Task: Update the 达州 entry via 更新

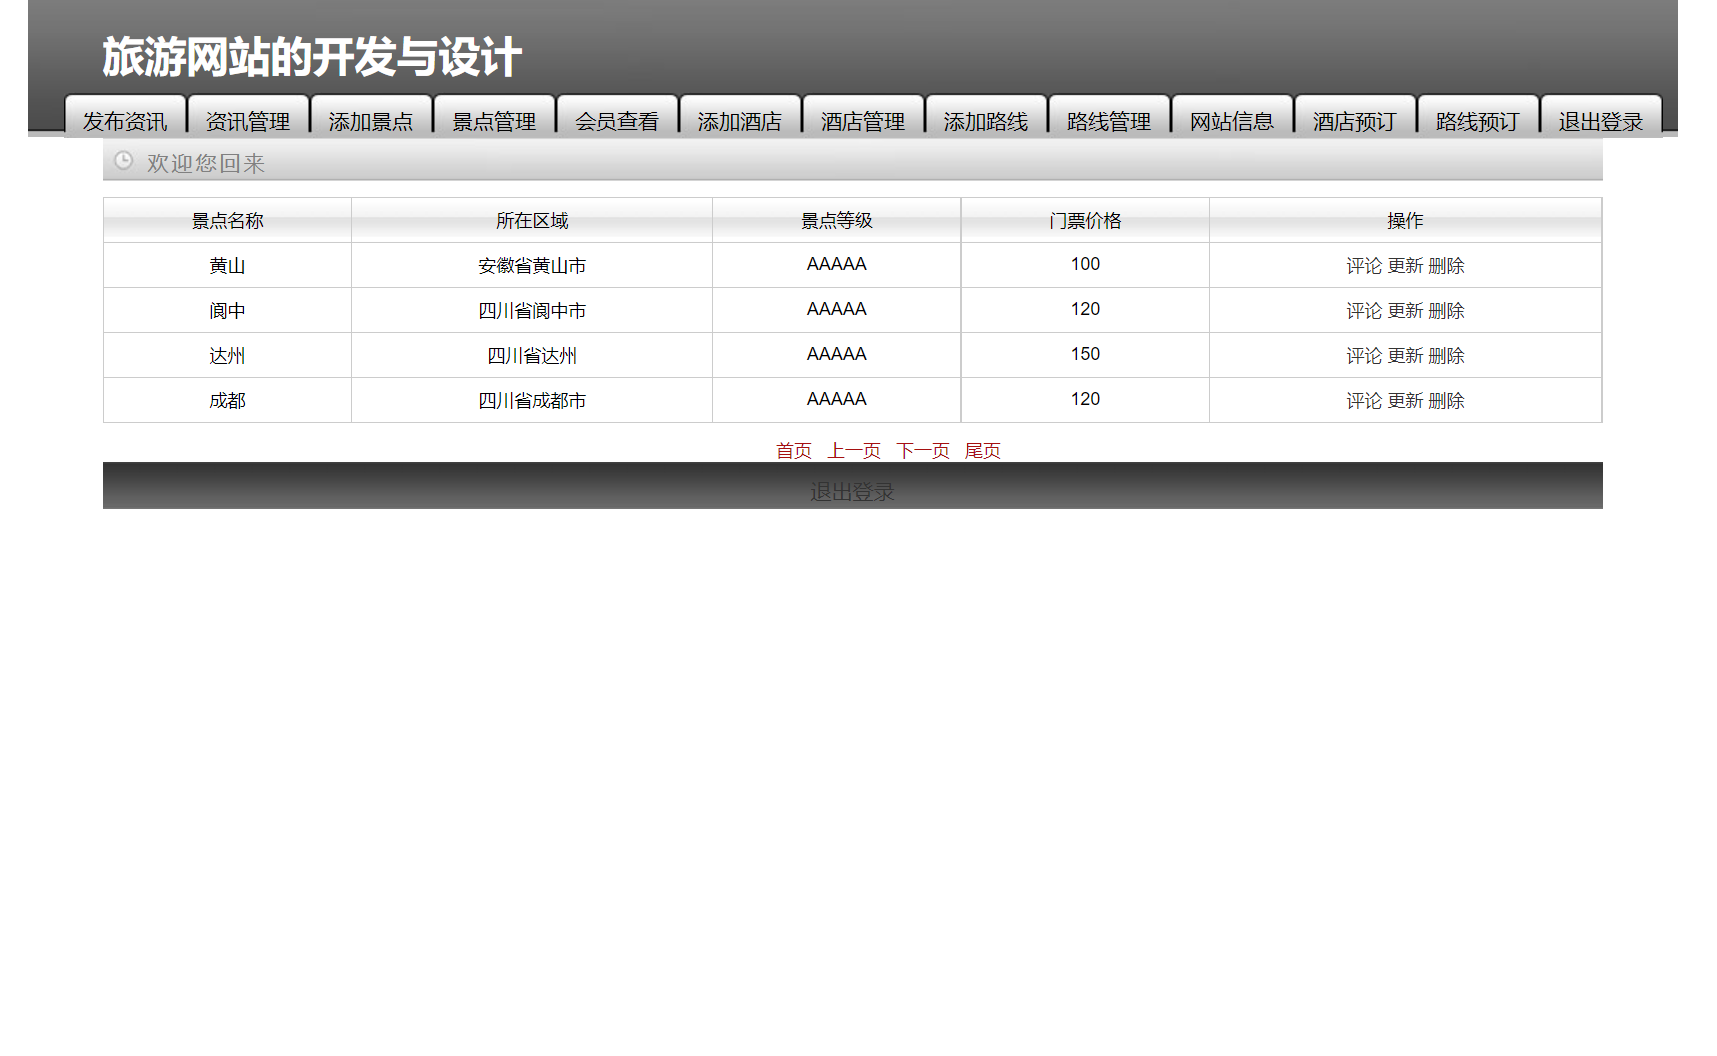Action: [1405, 356]
